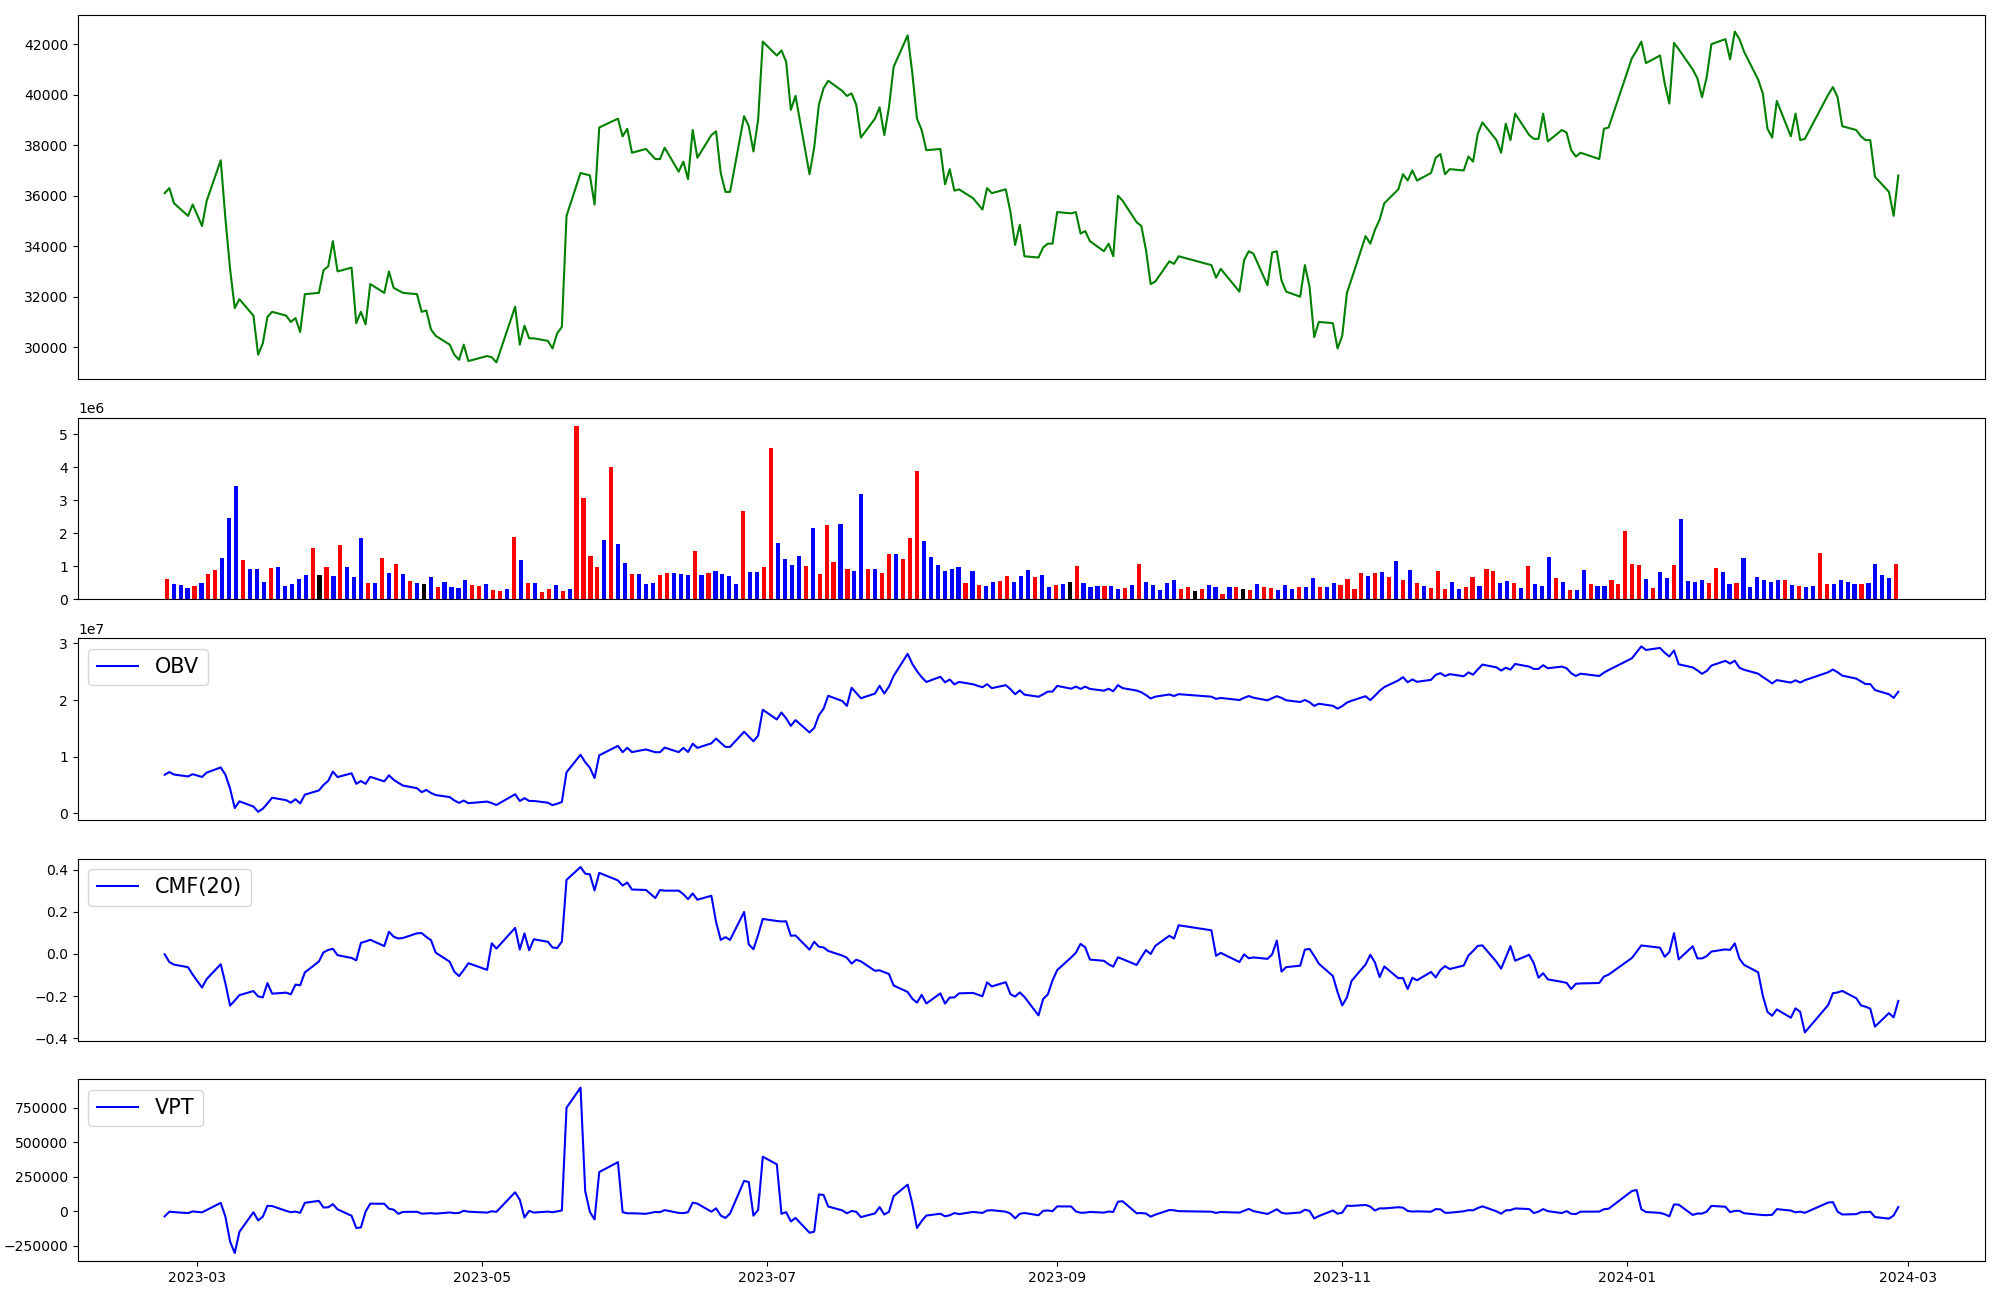The height and width of the screenshot is (1300, 2000).
Task: Click the 5 tick on volume axis
Action: point(63,435)
